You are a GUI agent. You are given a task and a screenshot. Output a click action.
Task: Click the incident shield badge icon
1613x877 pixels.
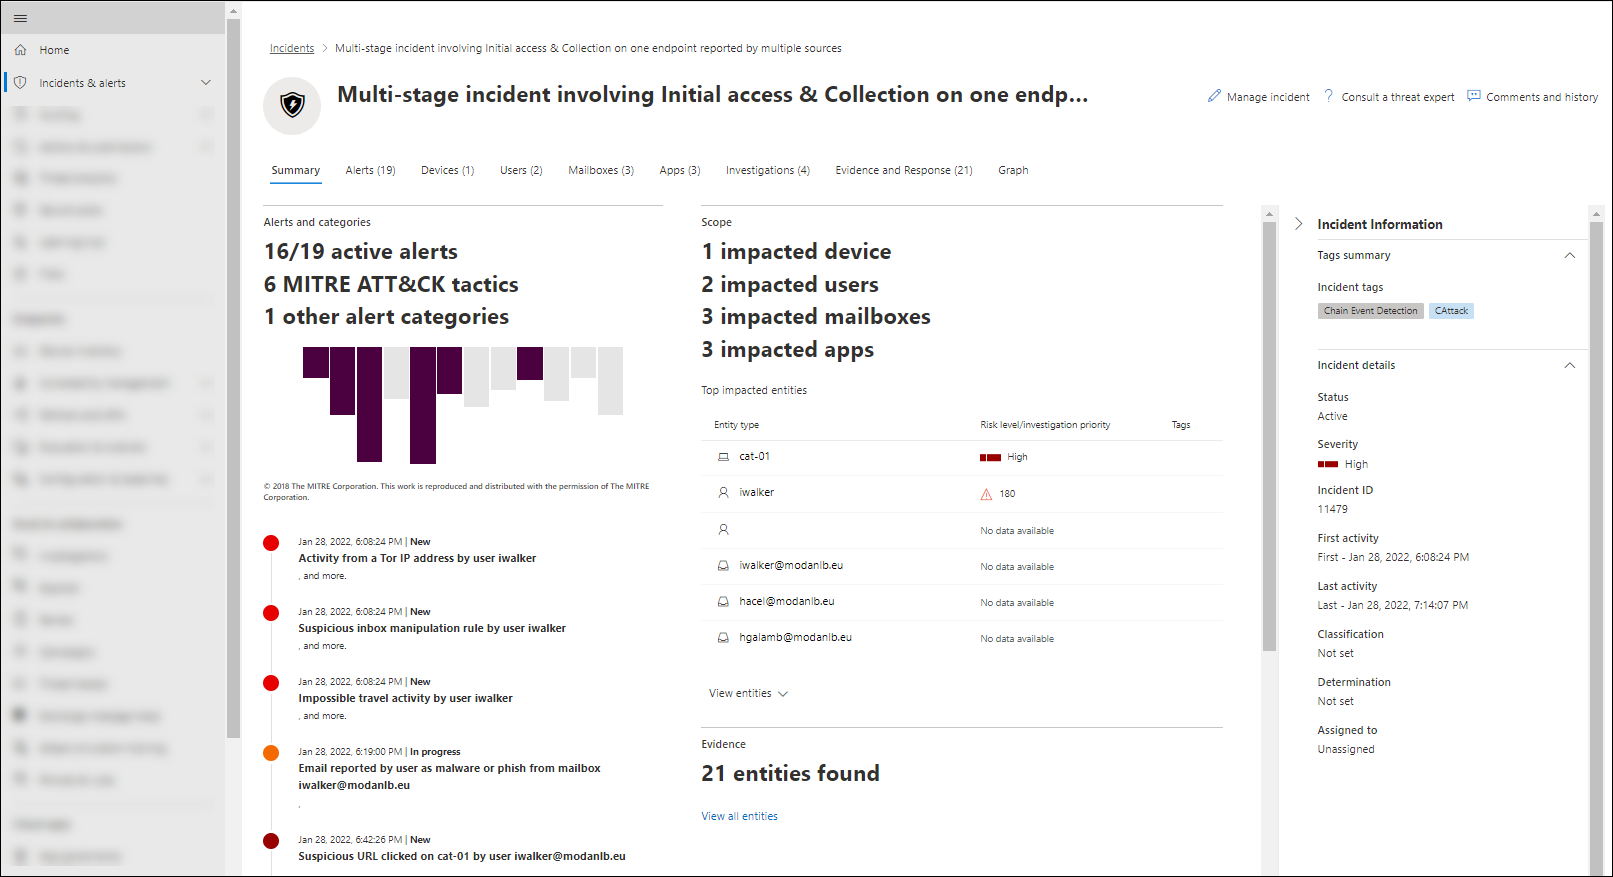292,104
